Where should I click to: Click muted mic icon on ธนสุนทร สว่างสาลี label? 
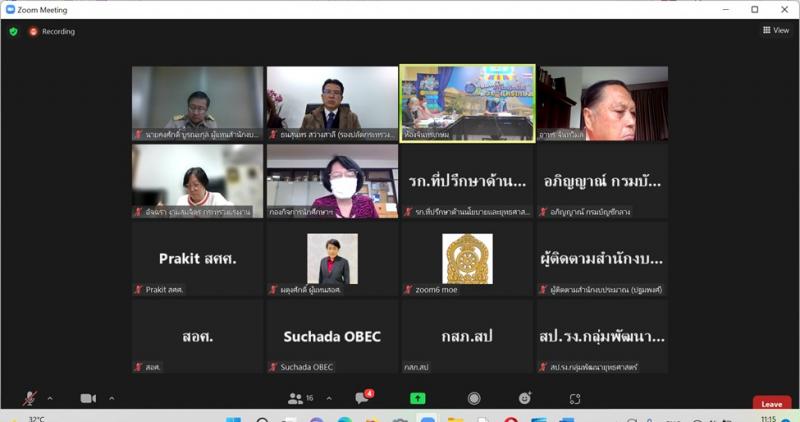pos(273,135)
